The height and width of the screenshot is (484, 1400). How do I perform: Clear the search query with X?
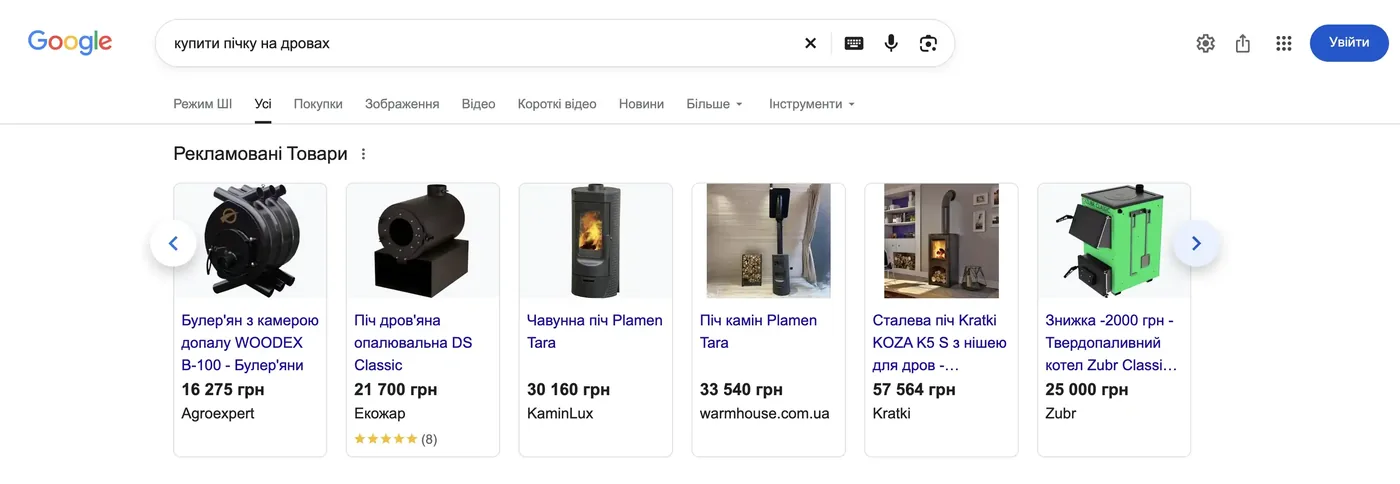pos(810,43)
